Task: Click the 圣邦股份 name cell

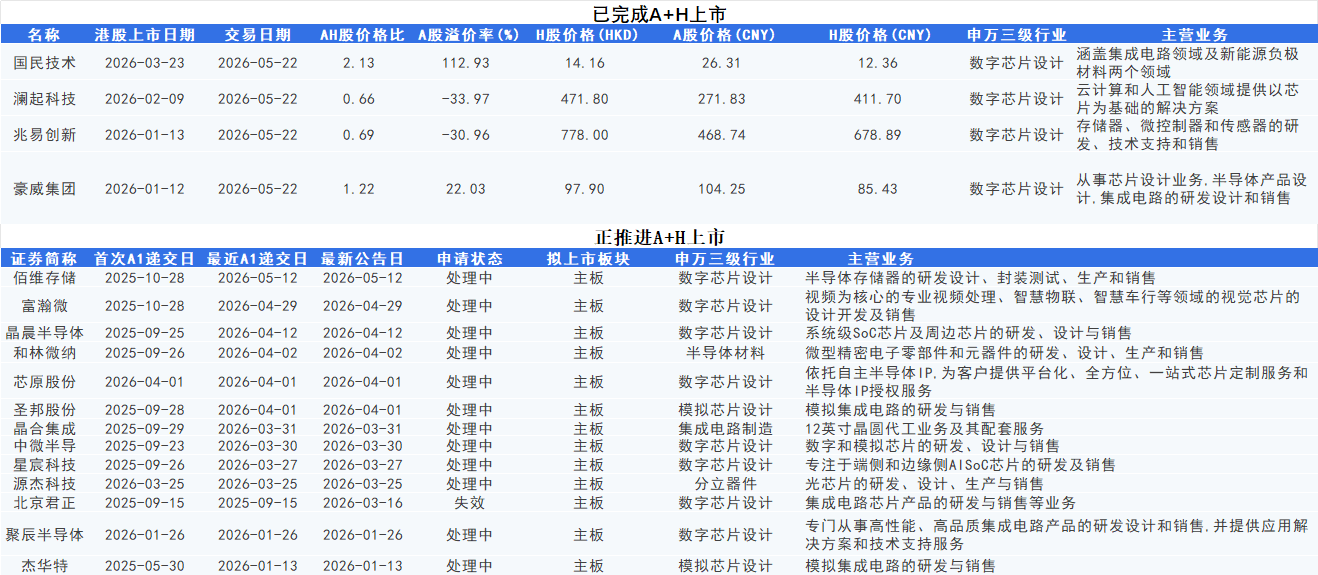Action: (x=44, y=410)
